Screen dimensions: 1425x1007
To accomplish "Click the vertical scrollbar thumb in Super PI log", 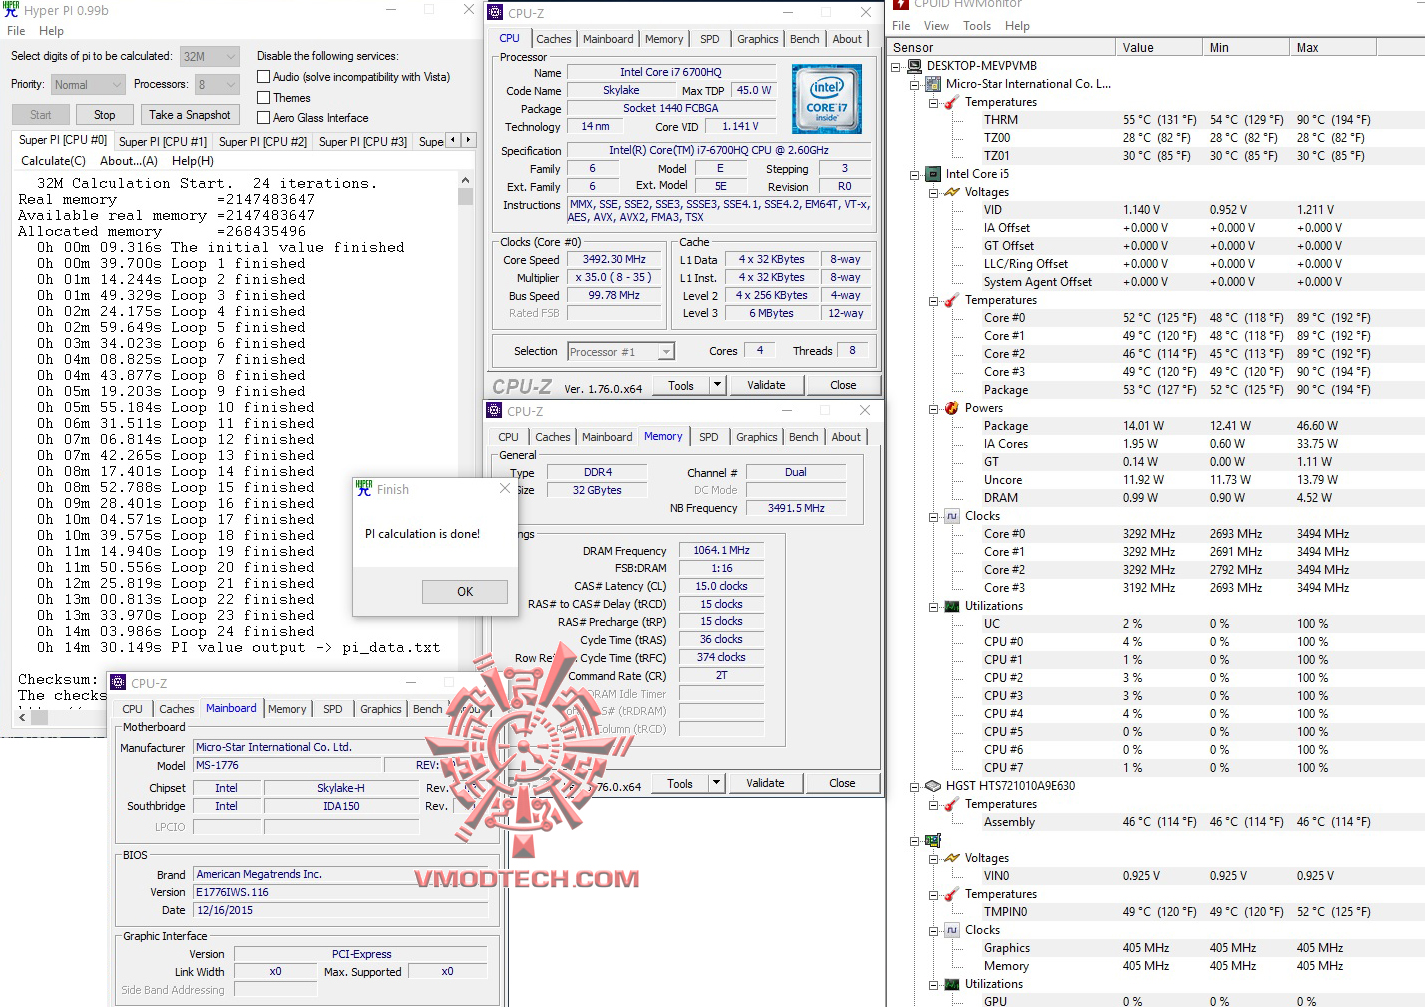I will (465, 195).
